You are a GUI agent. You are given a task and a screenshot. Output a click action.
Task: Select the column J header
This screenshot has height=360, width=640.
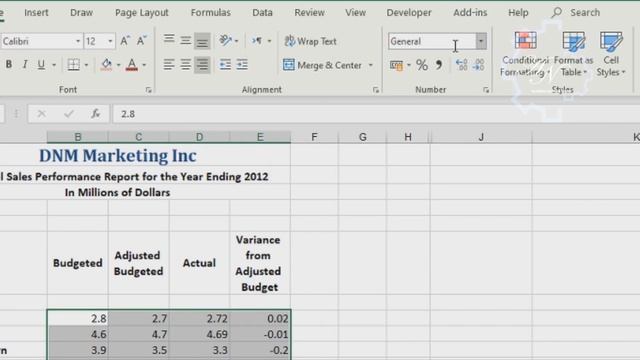click(x=481, y=137)
